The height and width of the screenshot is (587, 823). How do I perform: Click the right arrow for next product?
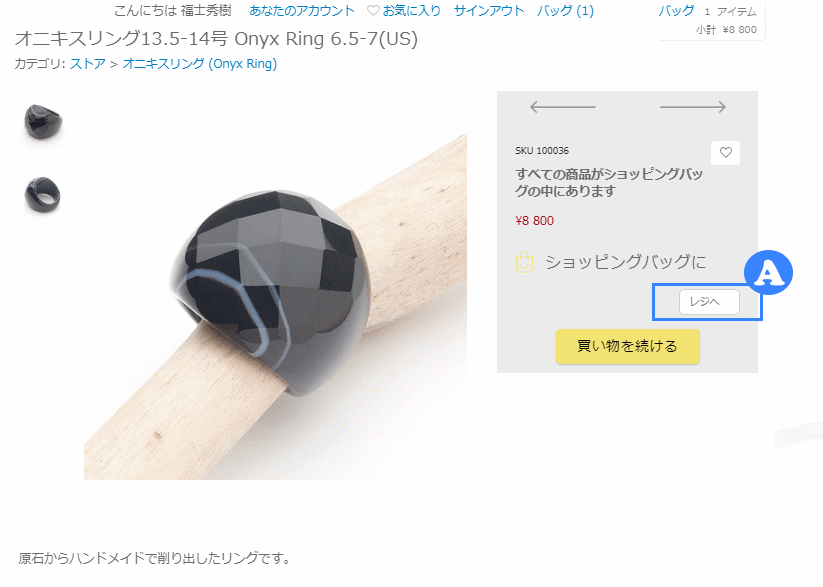pos(693,107)
